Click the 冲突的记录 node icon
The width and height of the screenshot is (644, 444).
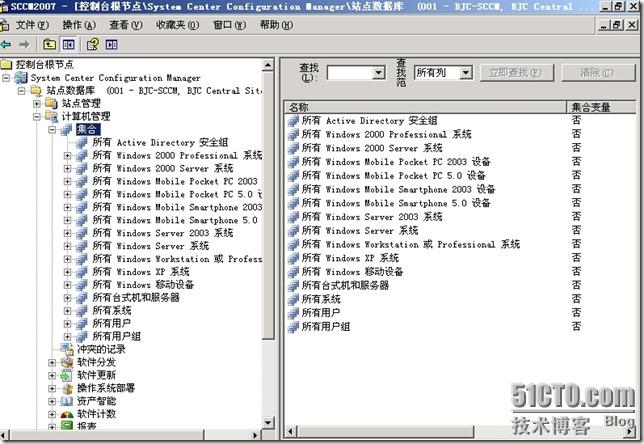click(67, 349)
